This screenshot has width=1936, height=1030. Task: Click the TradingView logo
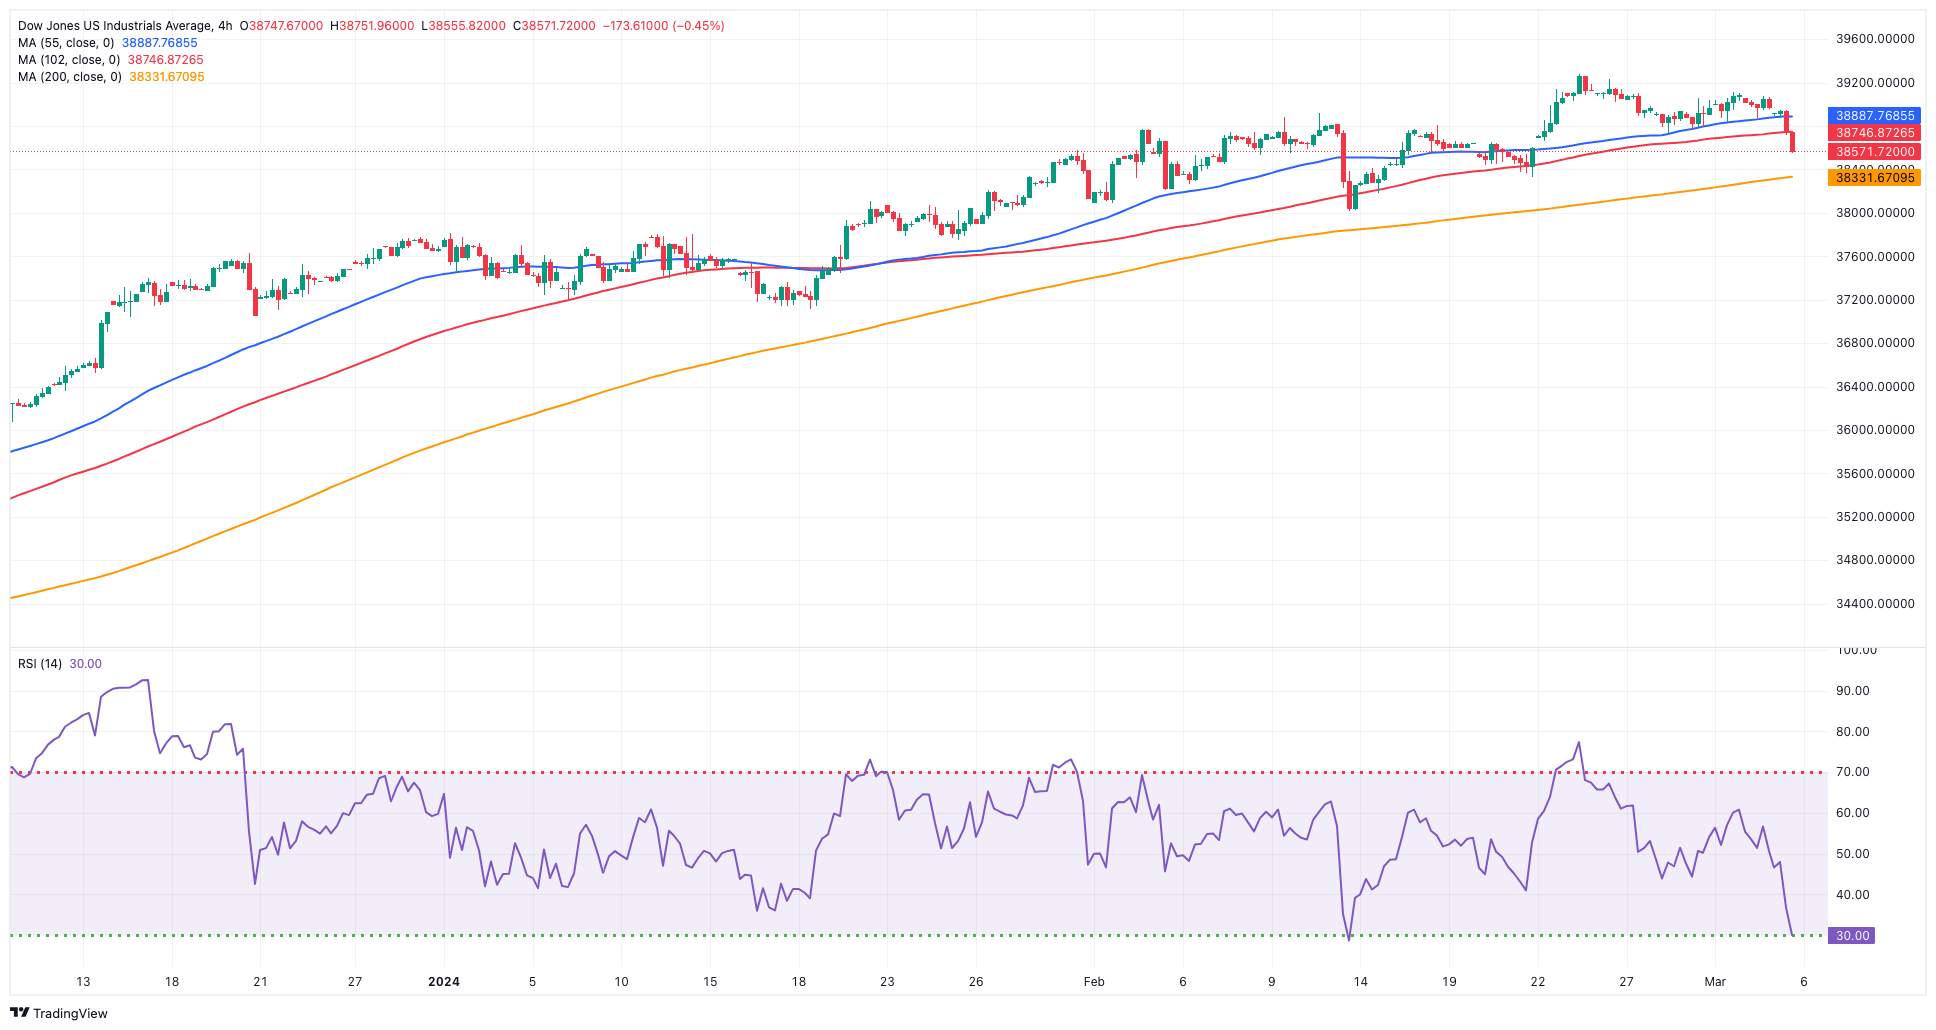[x=58, y=1013]
